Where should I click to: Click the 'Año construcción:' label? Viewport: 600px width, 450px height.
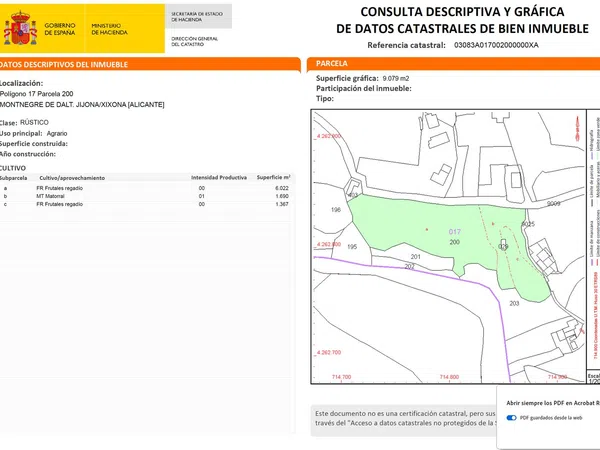(28, 154)
